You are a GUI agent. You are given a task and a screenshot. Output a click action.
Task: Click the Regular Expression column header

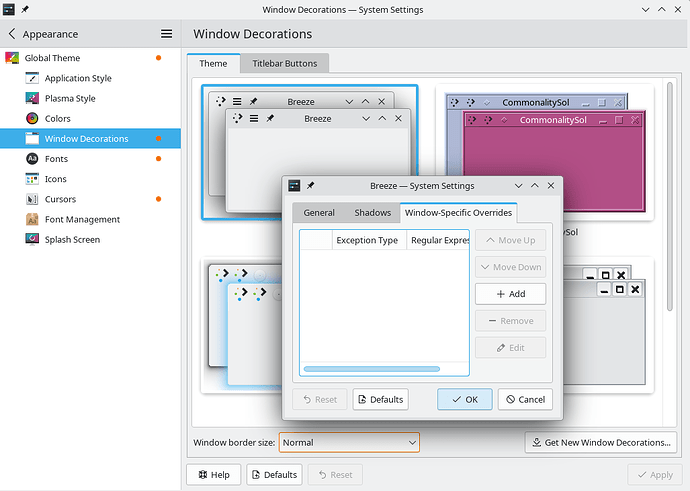pos(438,240)
